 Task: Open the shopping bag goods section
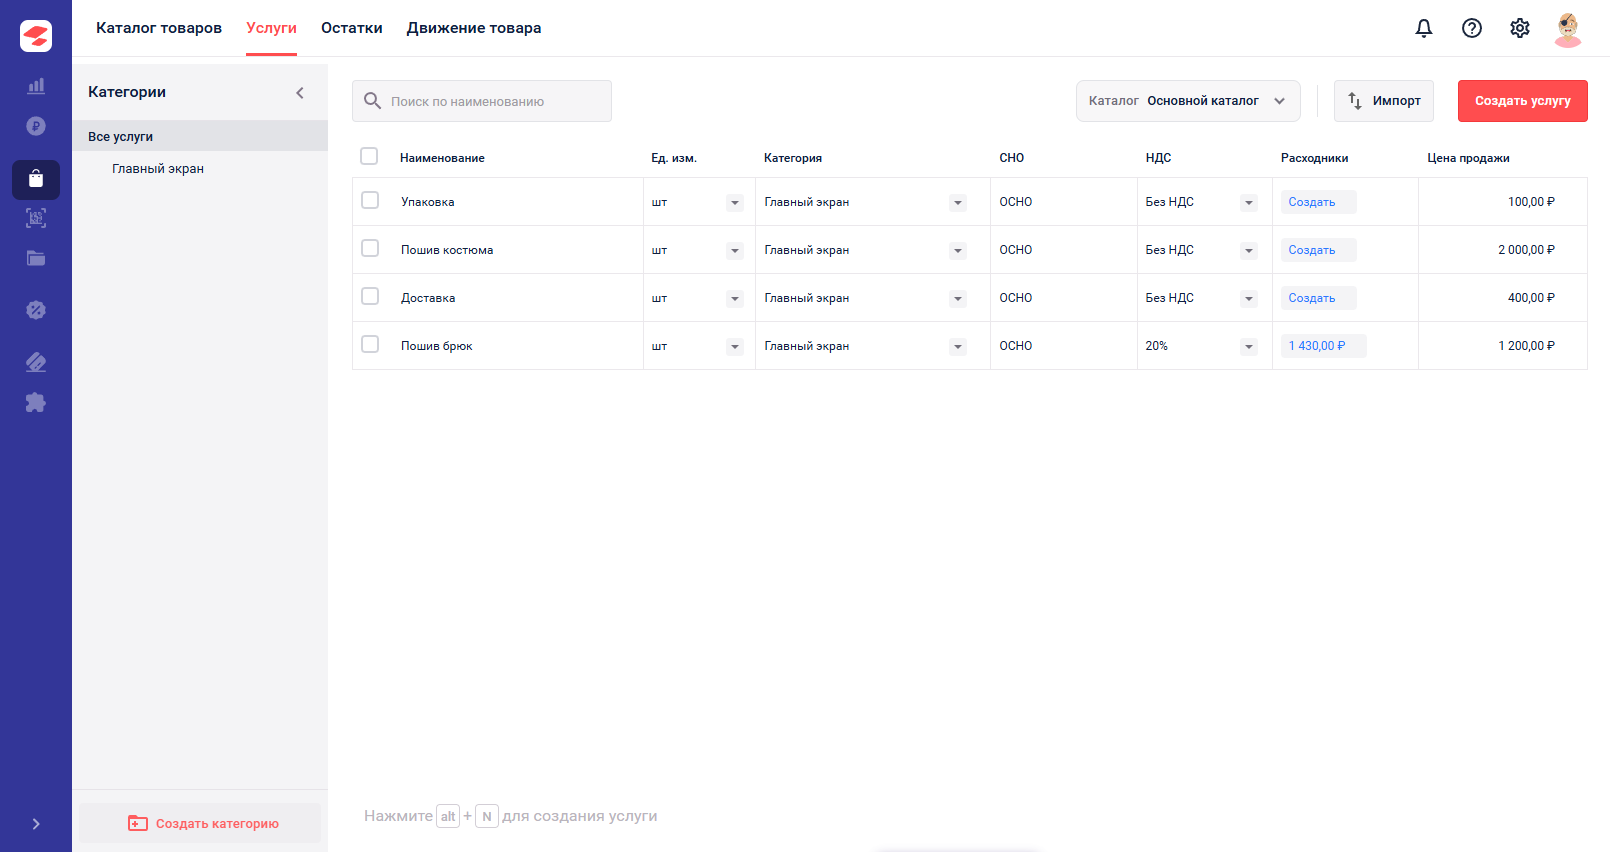36,180
